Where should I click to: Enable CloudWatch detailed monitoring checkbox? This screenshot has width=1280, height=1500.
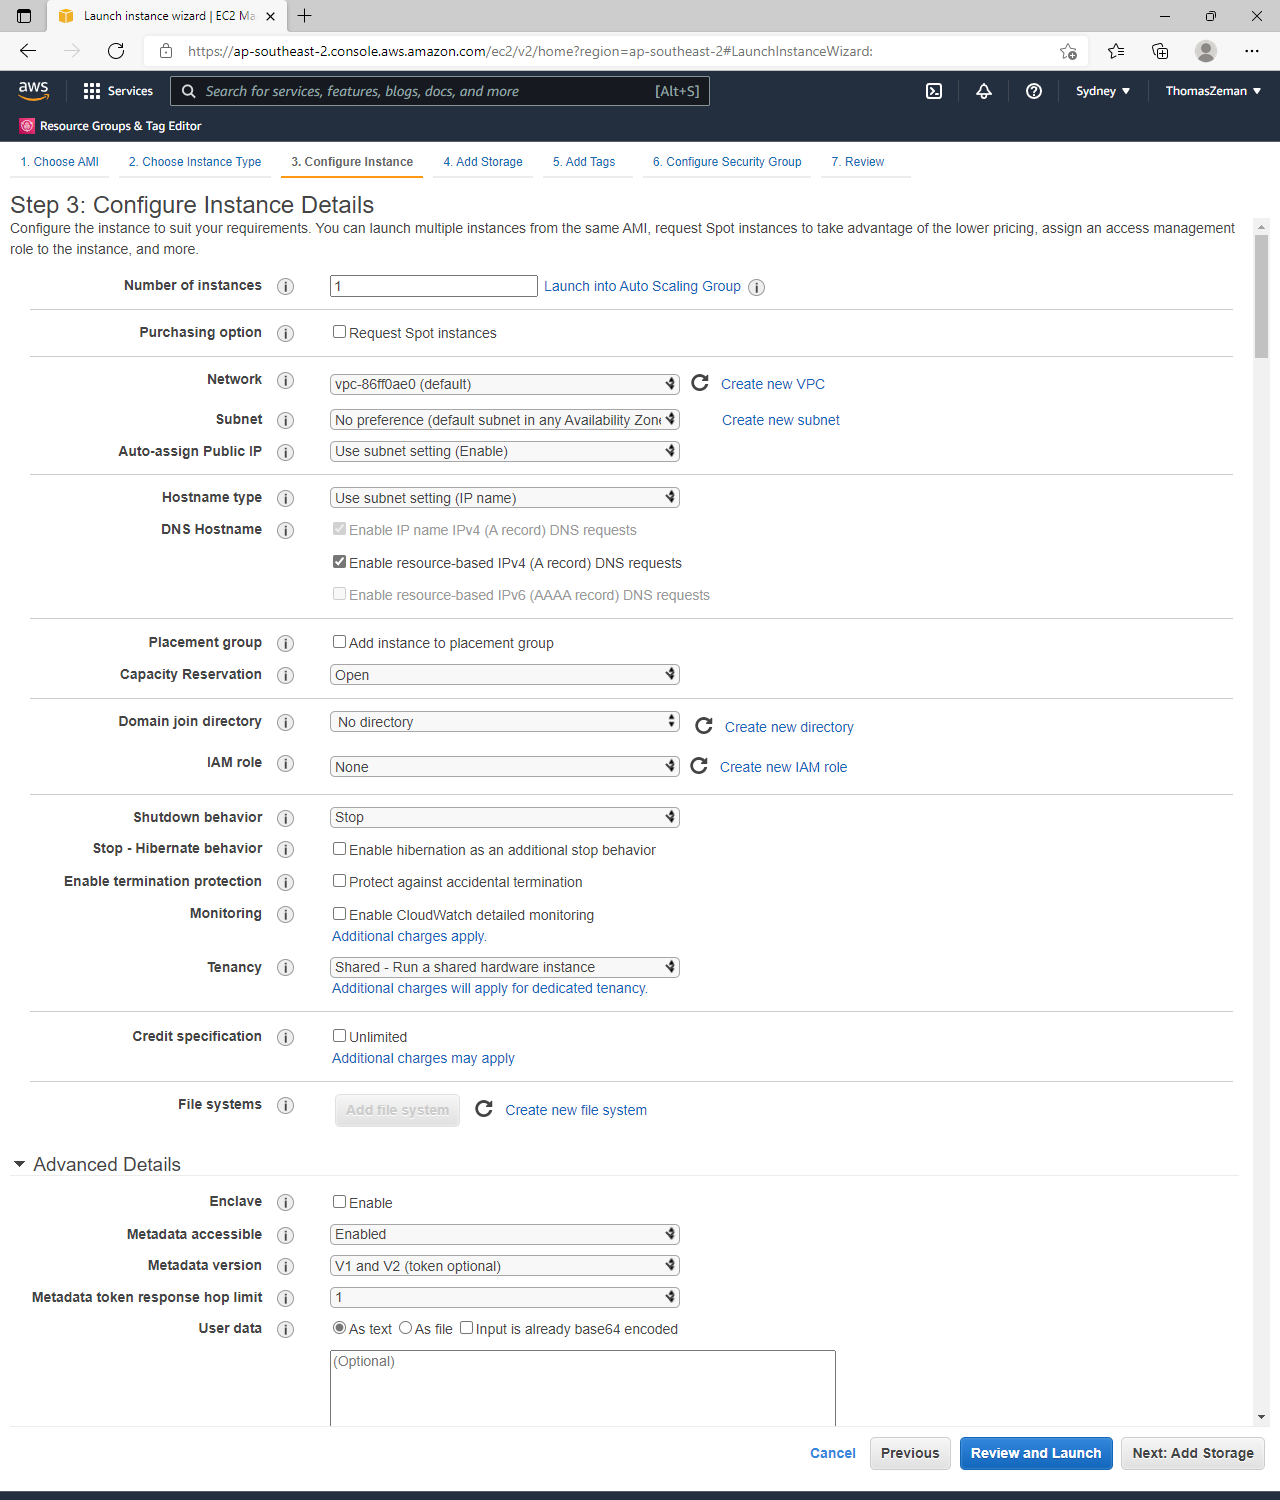click(339, 914)
